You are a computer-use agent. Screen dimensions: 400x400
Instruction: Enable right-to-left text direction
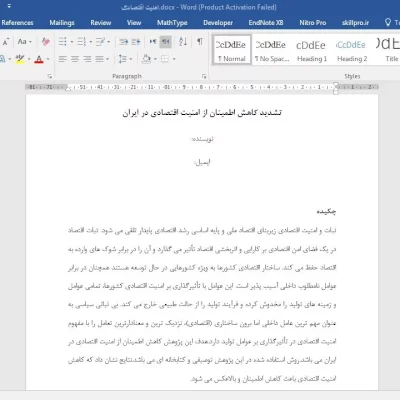coord(166,42)
